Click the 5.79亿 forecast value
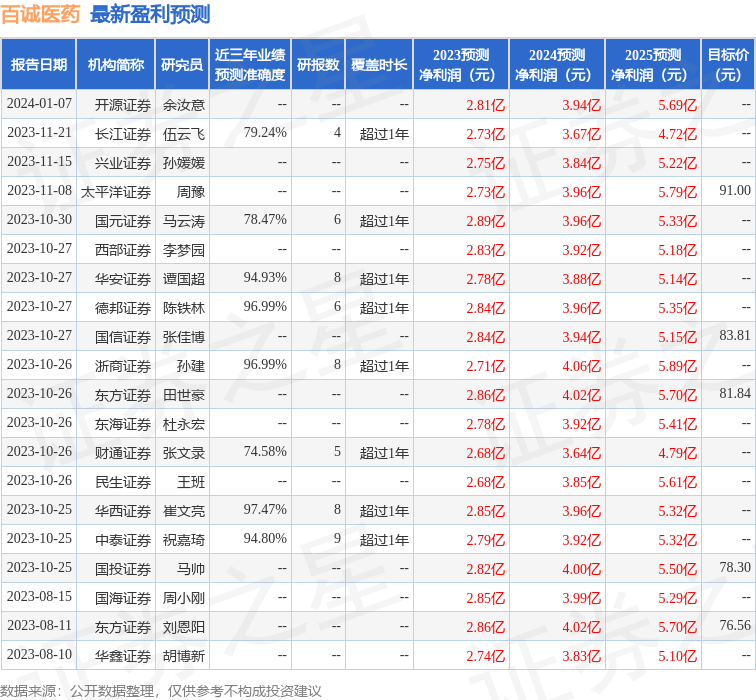 (677, 192)
